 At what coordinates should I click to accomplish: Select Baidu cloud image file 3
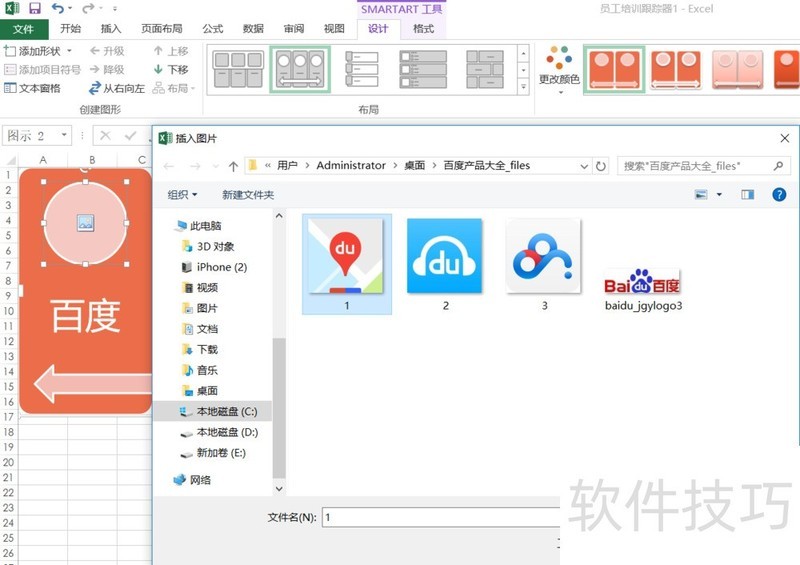pyautogui.click(x=543, y=264)
